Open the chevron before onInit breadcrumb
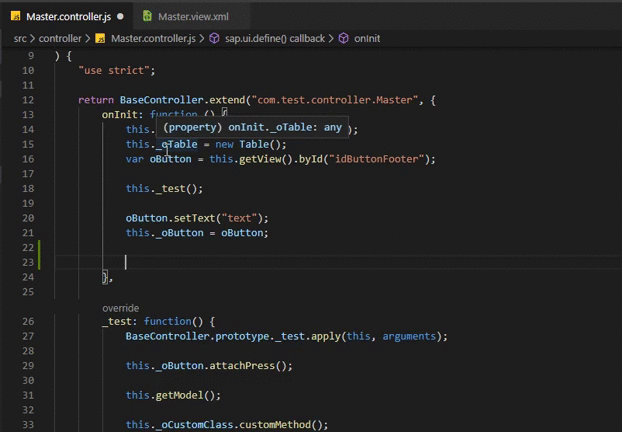 point(331,38)
